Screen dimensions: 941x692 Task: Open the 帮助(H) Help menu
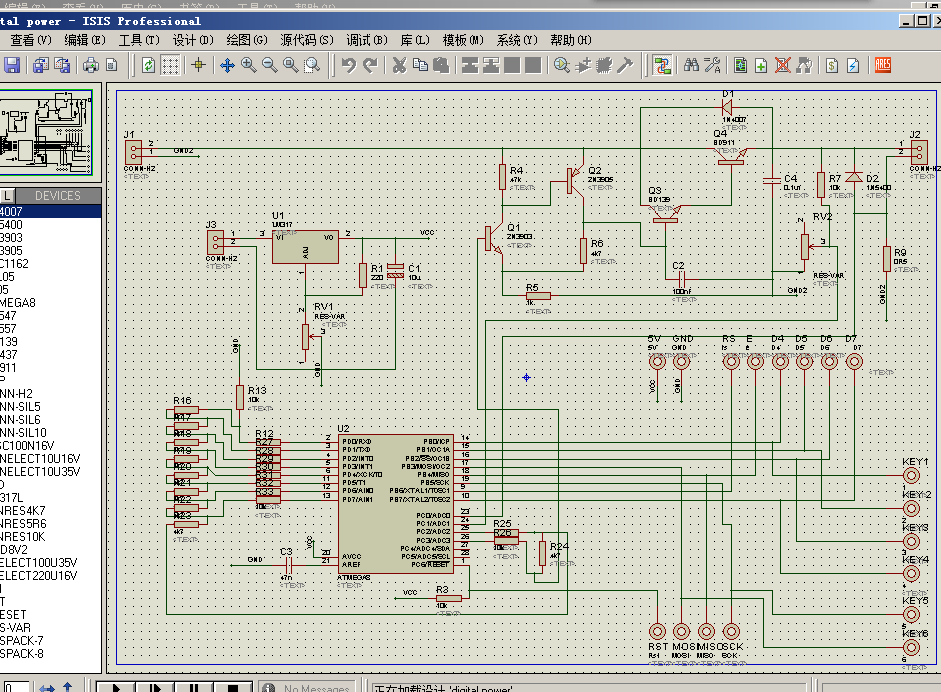coord(571,40)
